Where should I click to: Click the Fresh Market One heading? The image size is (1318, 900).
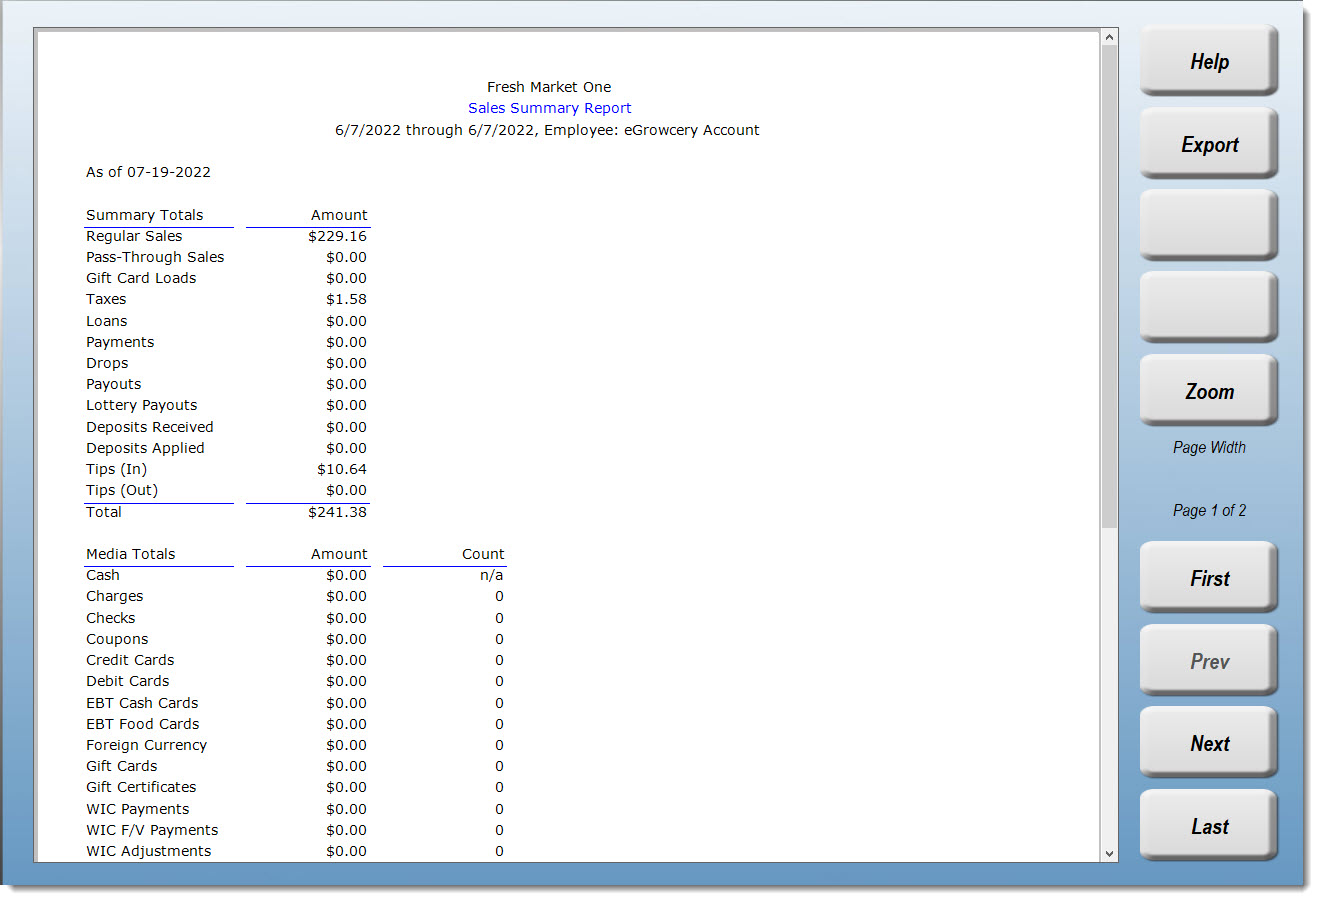[x=549, y=87]
